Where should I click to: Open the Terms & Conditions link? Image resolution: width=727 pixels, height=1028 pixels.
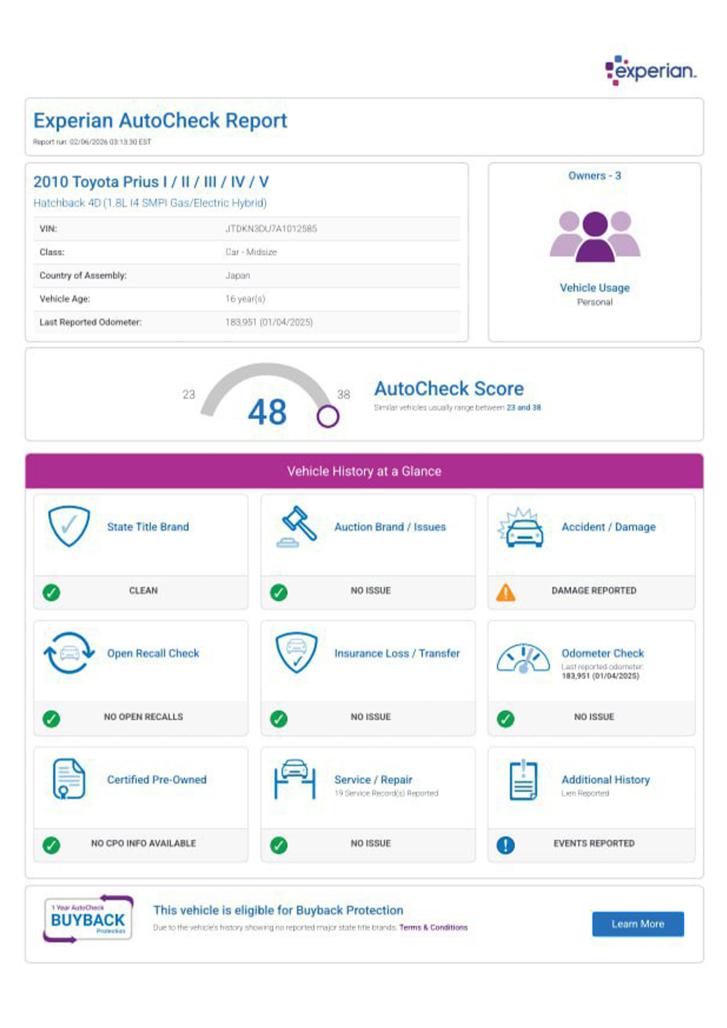coord(433,928)
